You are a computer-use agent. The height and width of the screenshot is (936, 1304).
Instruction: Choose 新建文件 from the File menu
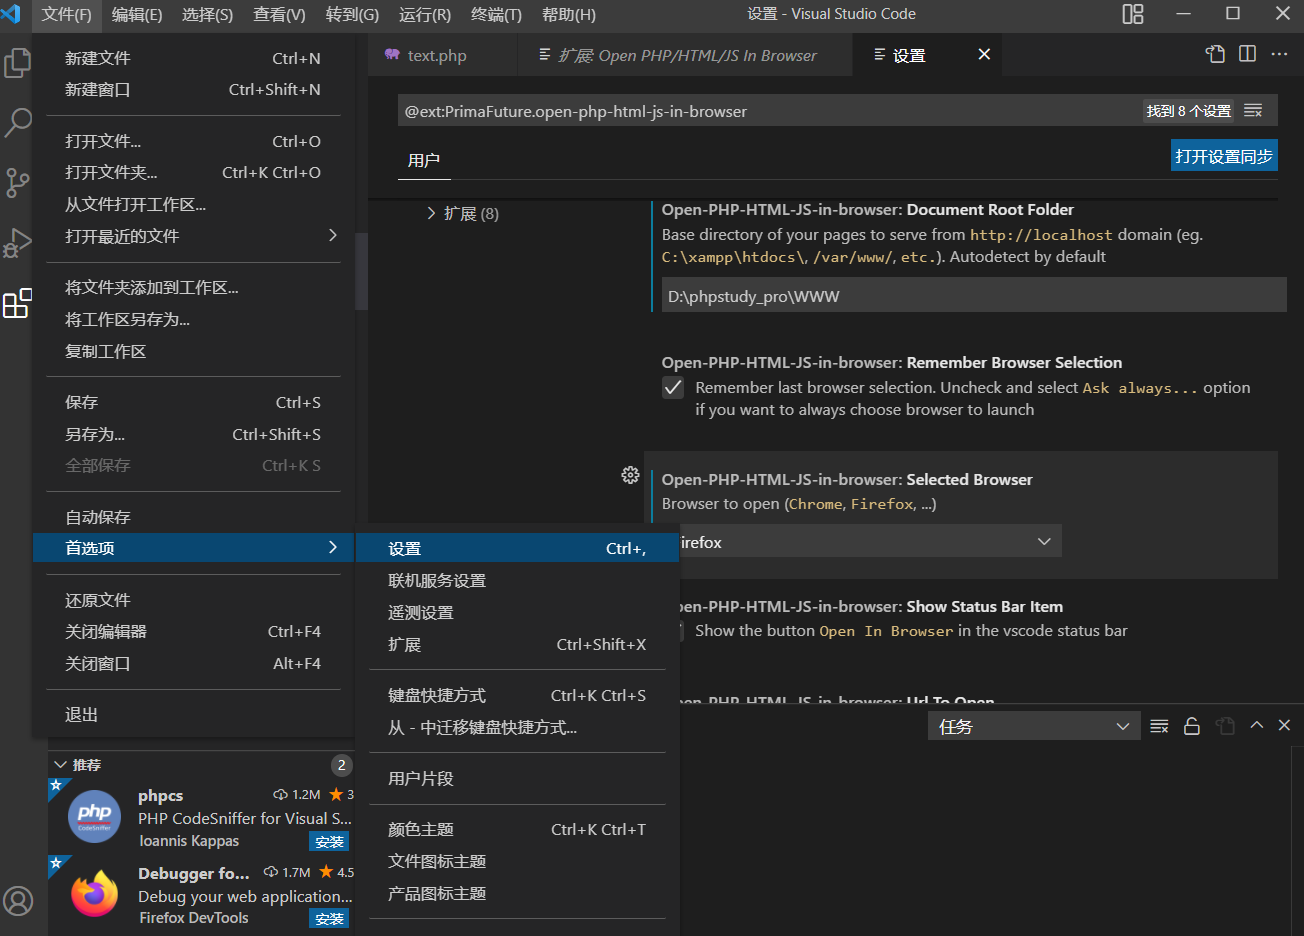193,58
